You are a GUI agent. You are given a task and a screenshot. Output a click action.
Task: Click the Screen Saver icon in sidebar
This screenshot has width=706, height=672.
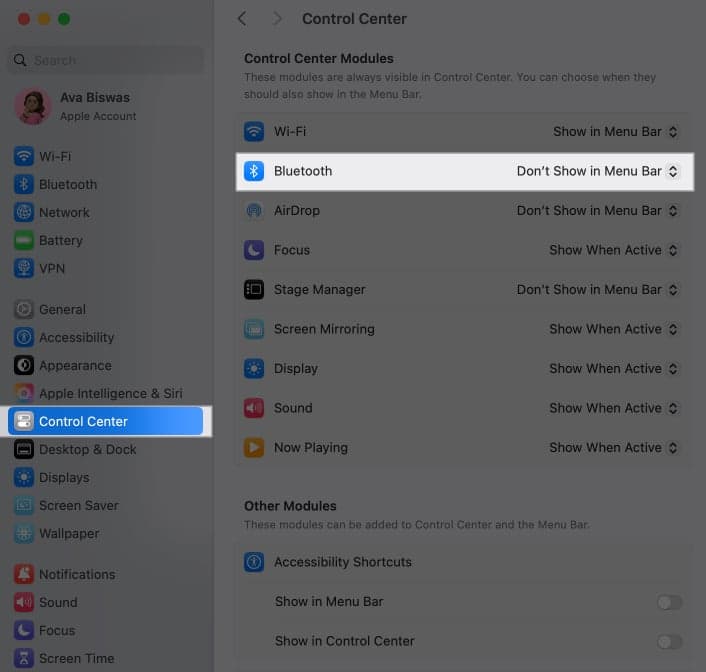click(x=23, y=505)
